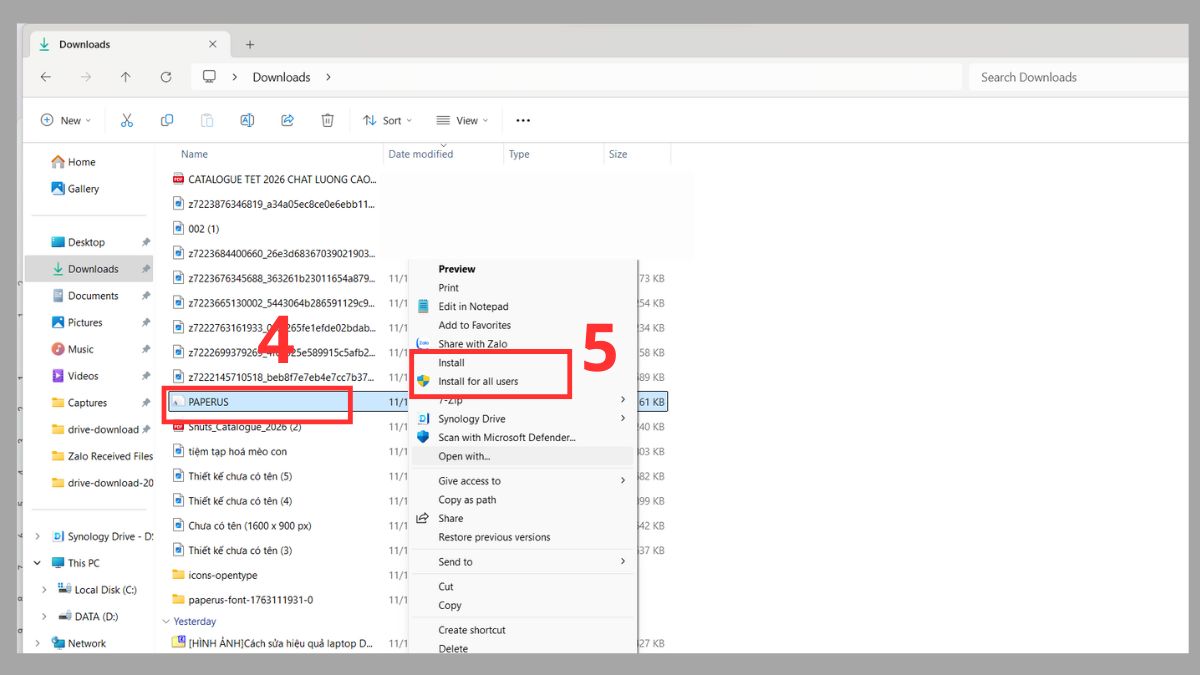Click the Refresh icon in the address bar

click(x=164, y=76)
